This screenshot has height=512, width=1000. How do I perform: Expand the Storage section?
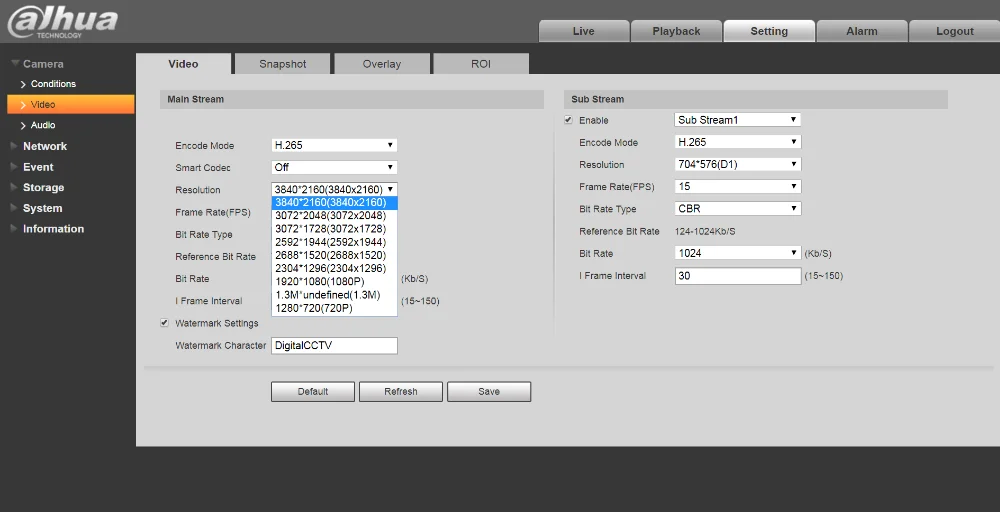(43, 187)
